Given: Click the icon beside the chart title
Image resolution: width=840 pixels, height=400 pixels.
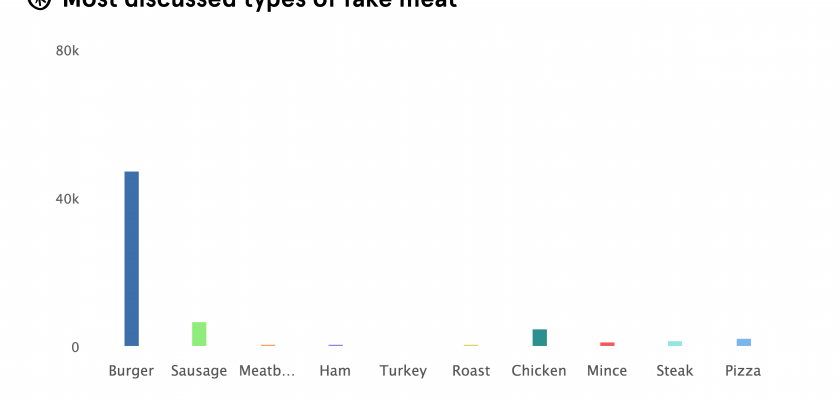Looking at the screenshot, I should [x=38, y=3].
